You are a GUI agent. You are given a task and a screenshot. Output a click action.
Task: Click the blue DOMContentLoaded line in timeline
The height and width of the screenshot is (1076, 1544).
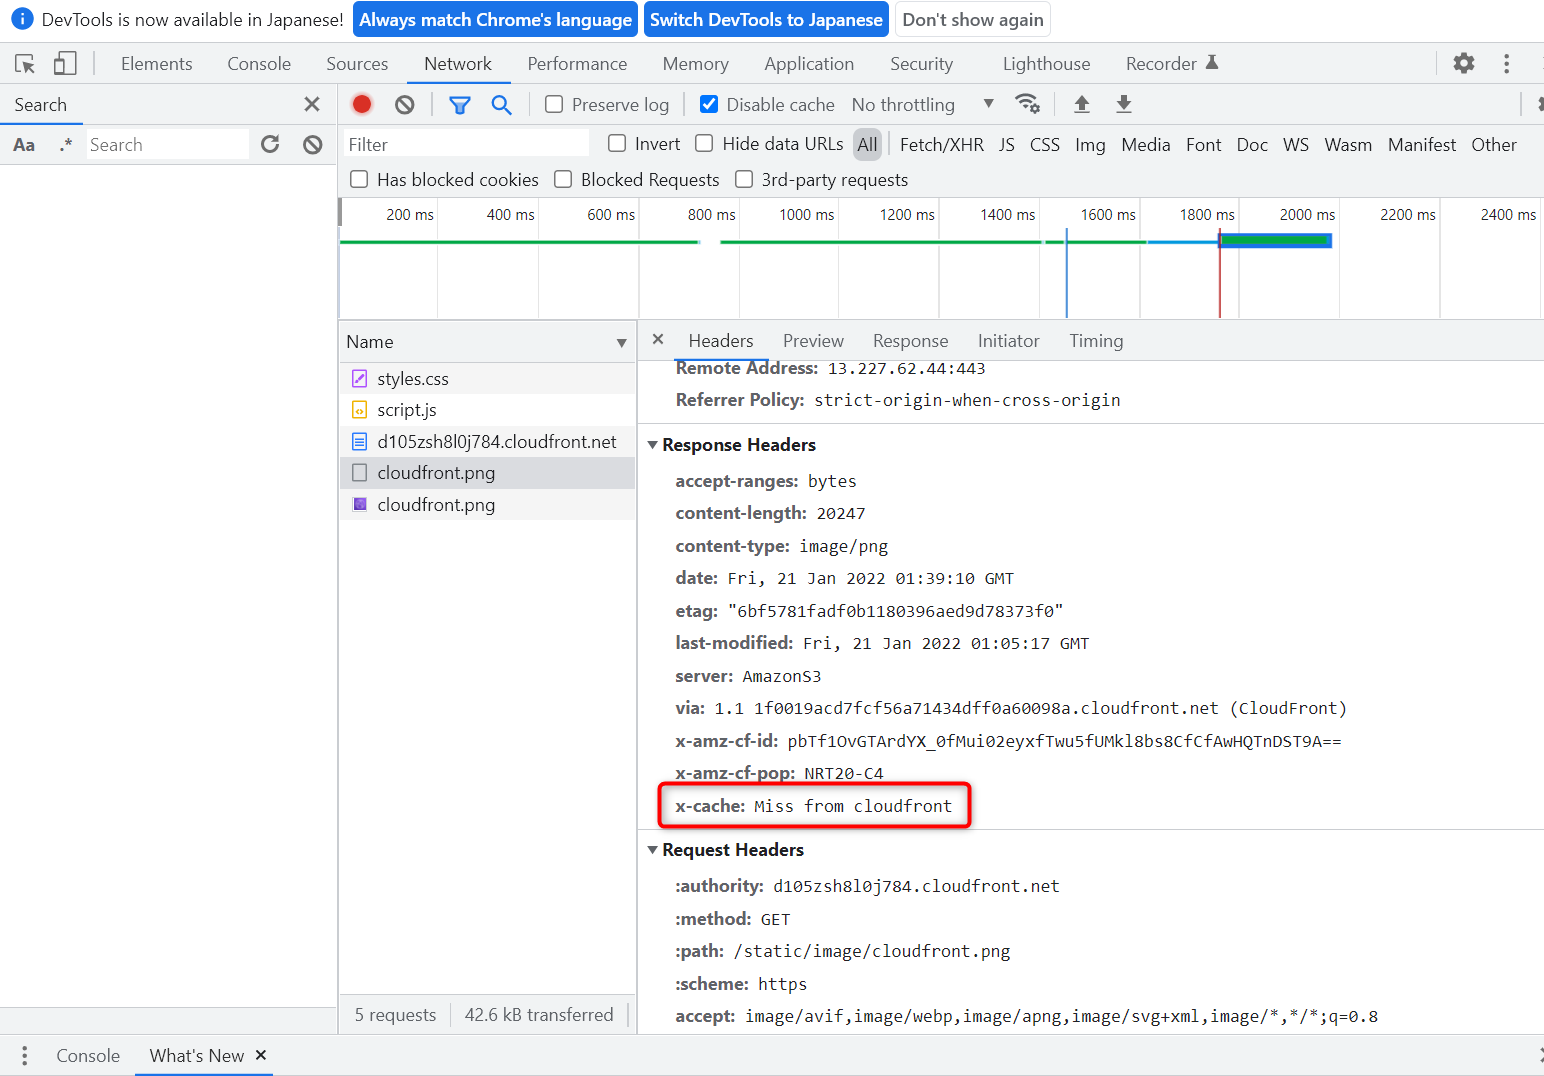pos(1066,274)
